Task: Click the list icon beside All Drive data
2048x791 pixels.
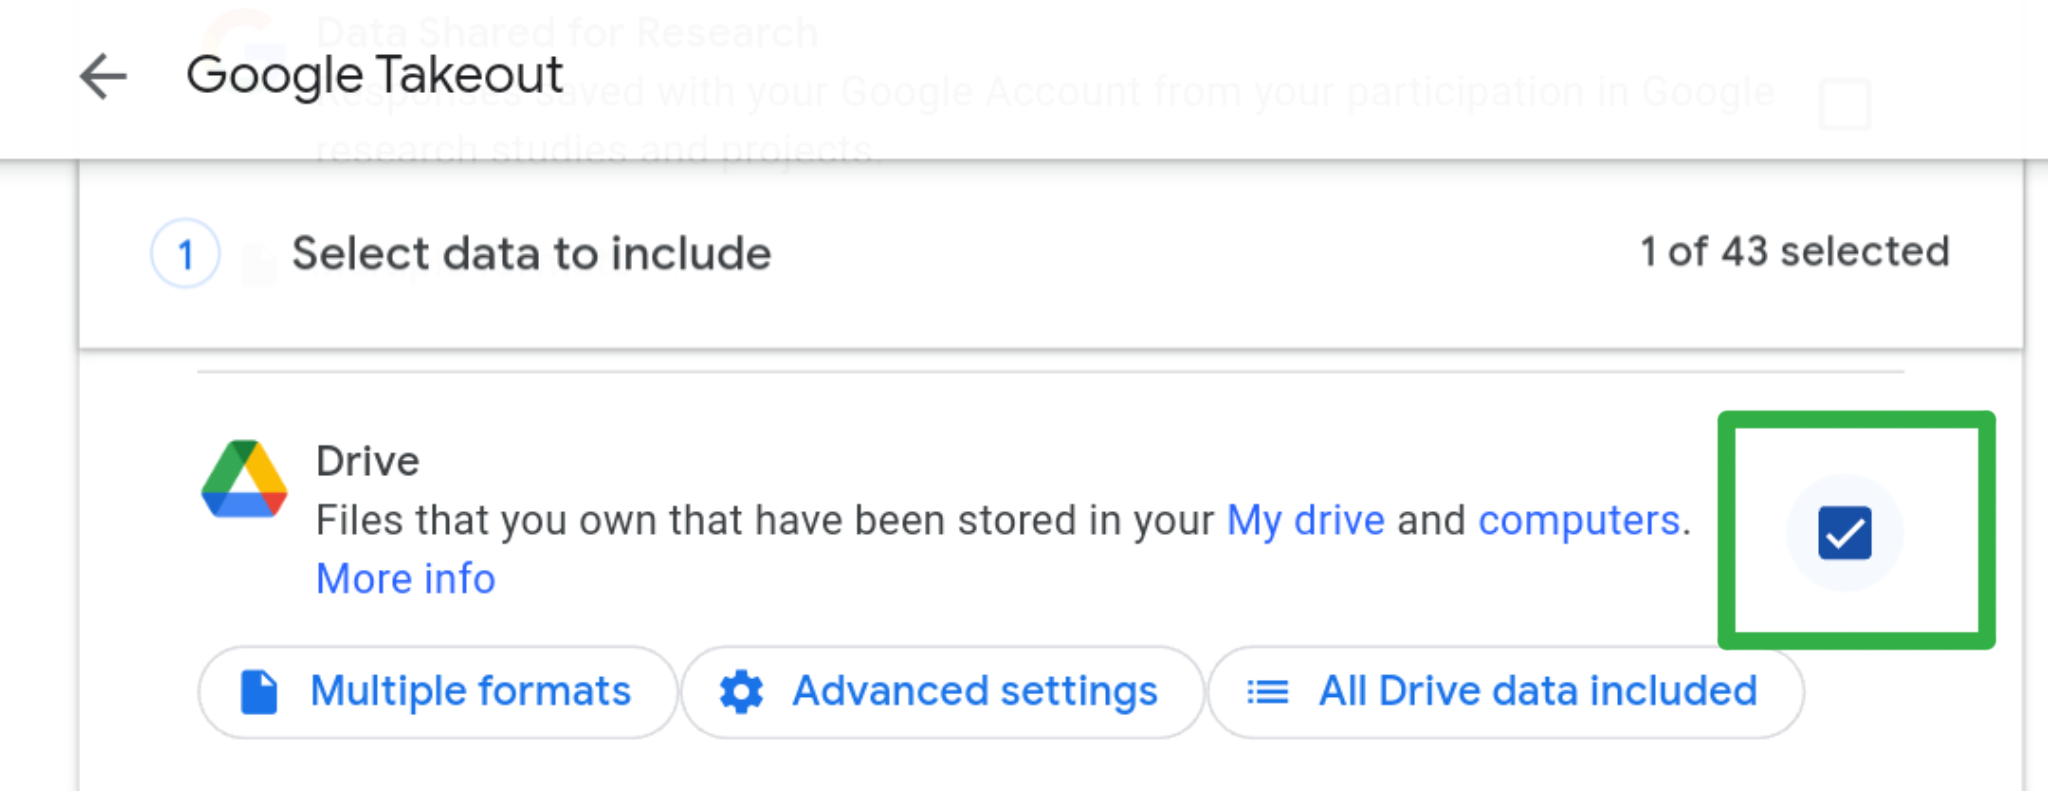Action: pyautogui.click(x=1267, y=692)
